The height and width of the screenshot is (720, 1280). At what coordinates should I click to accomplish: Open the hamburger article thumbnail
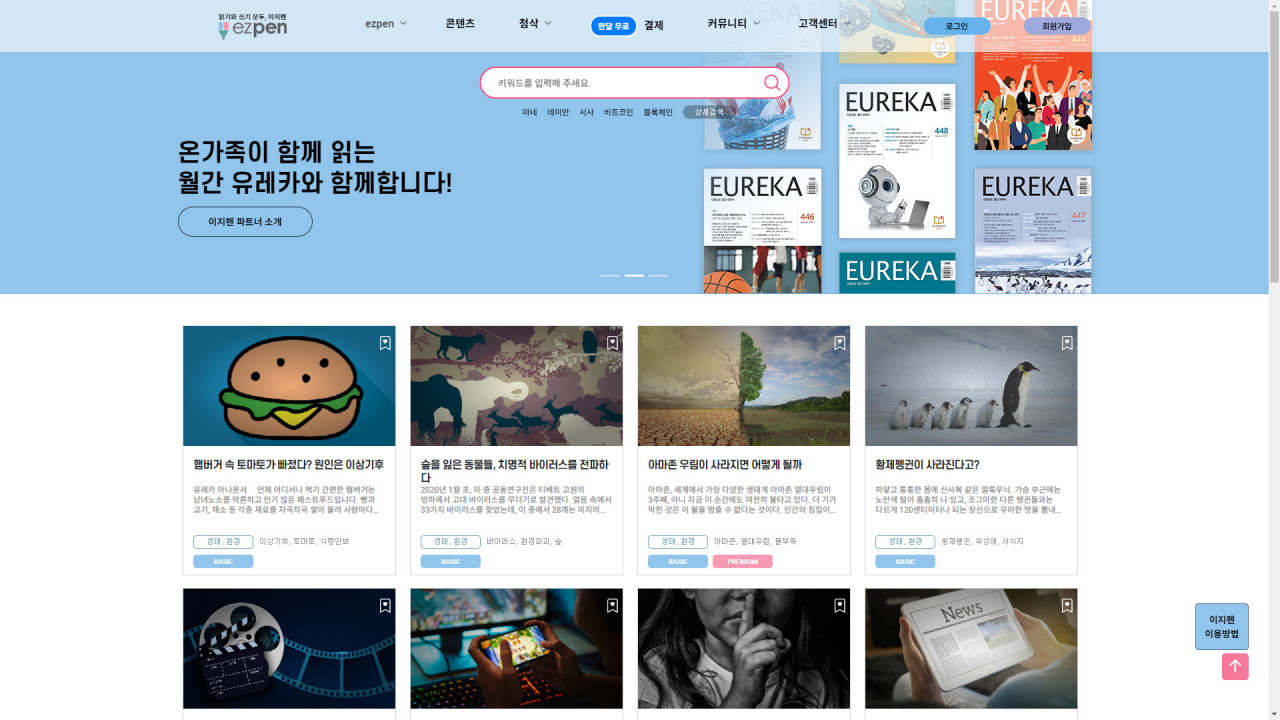(289, 386)
